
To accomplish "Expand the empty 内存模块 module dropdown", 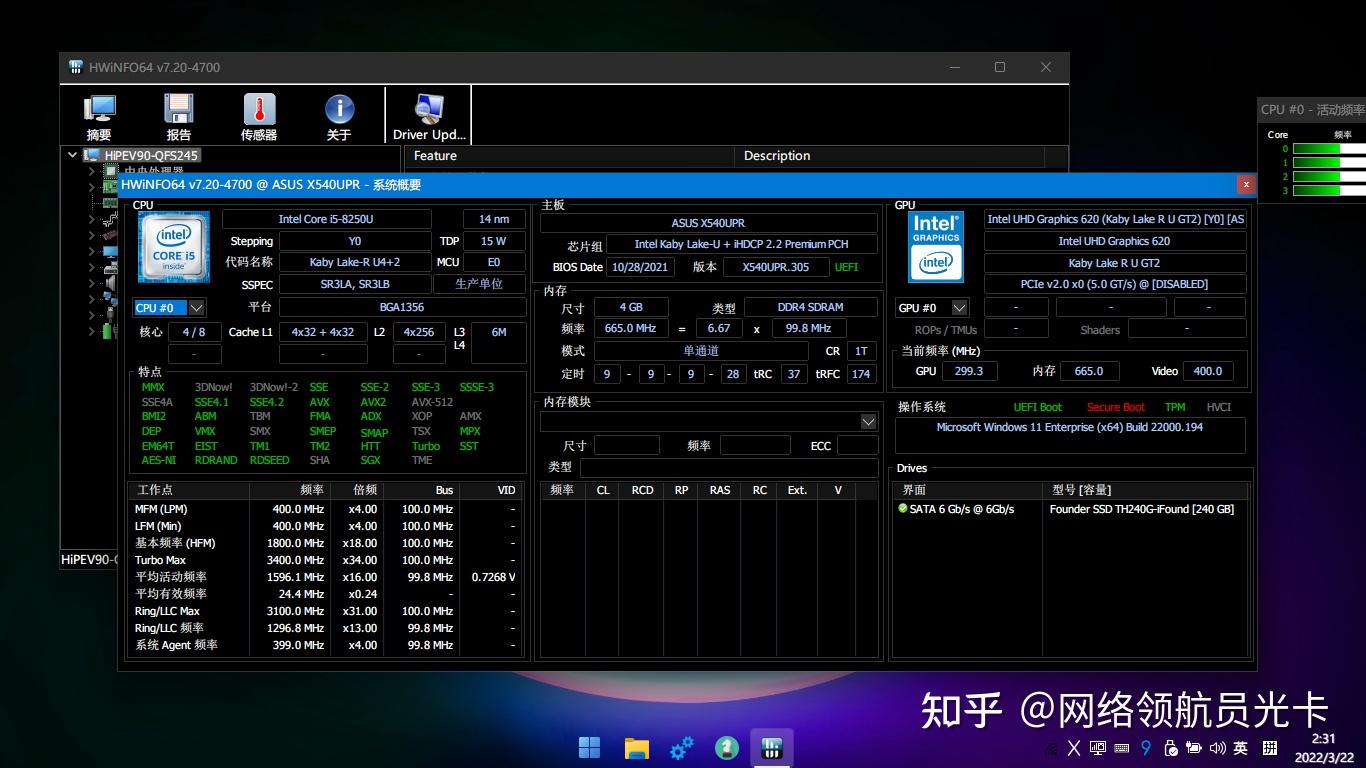I will (866, 421).
